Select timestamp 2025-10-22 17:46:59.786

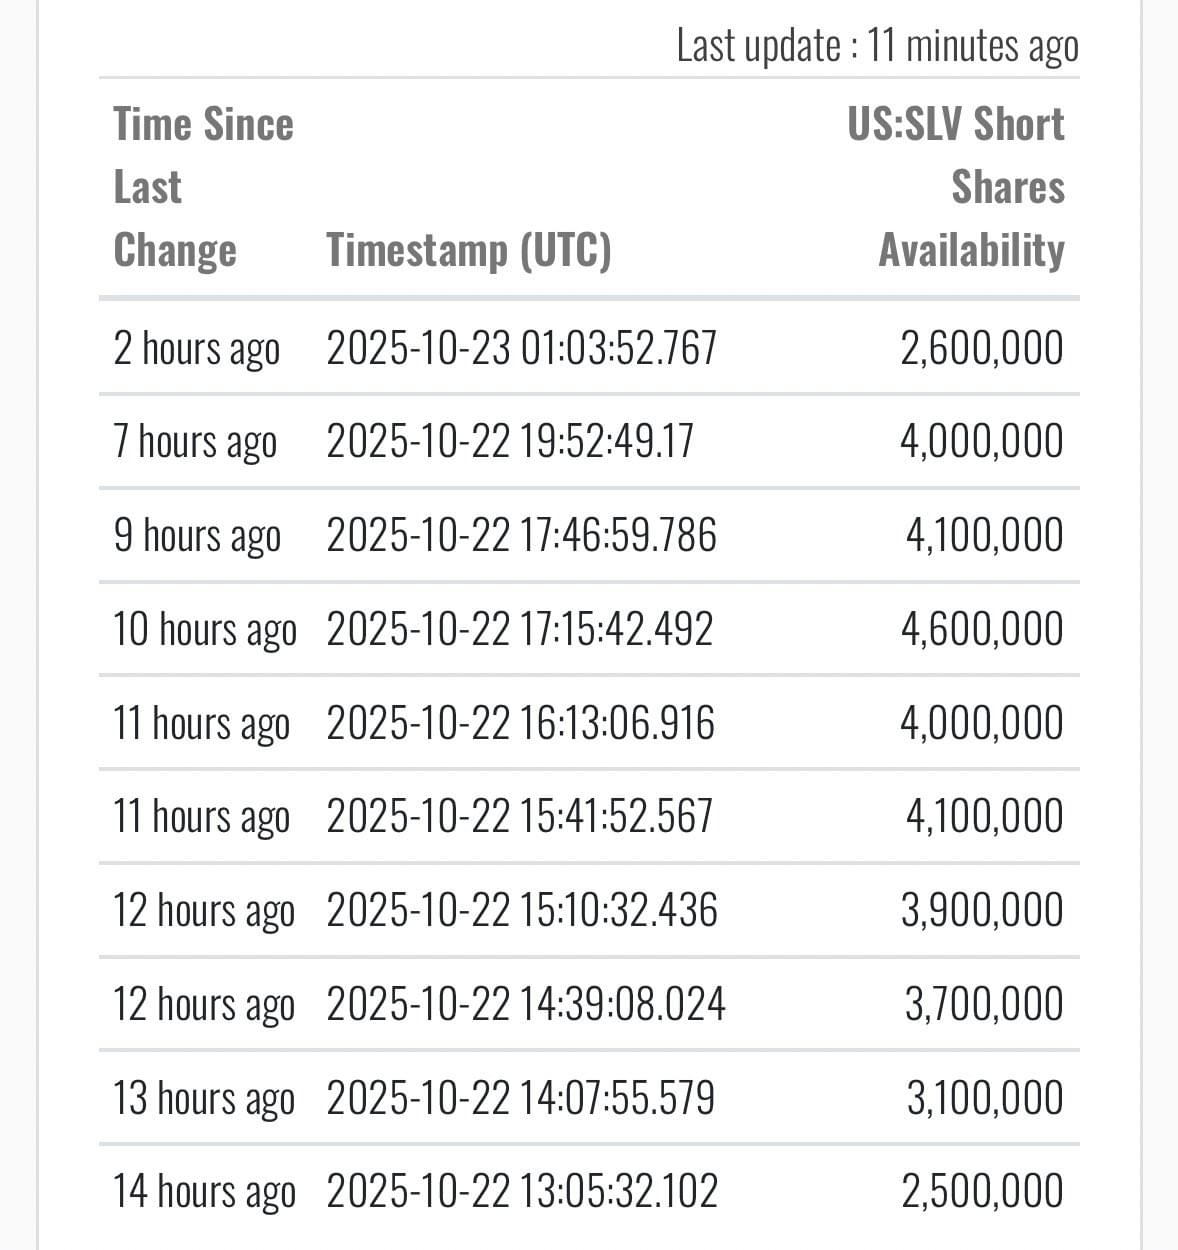(521, 535)
